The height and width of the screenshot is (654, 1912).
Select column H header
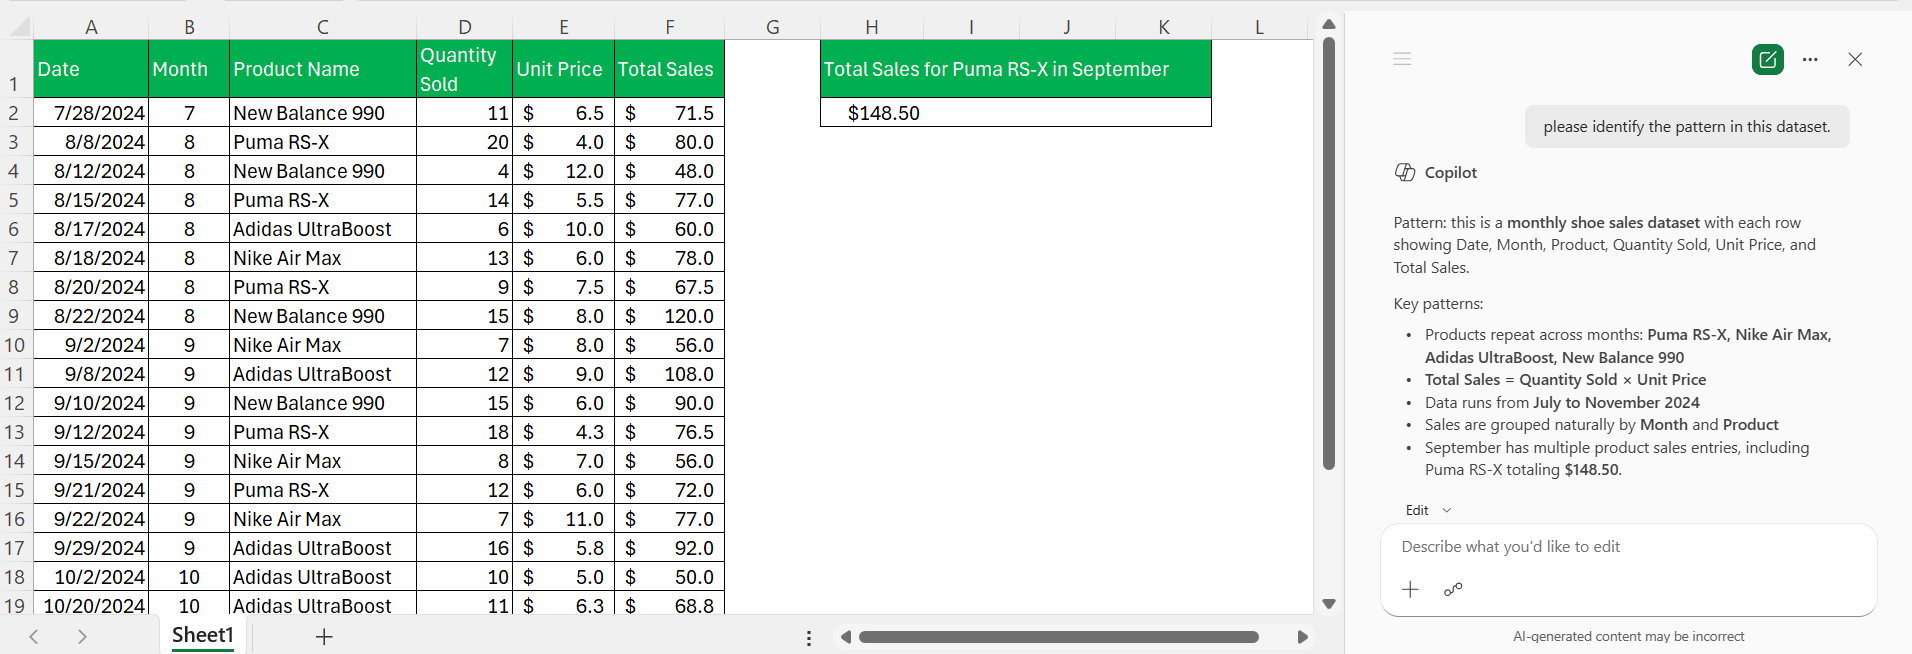point(872,27)
